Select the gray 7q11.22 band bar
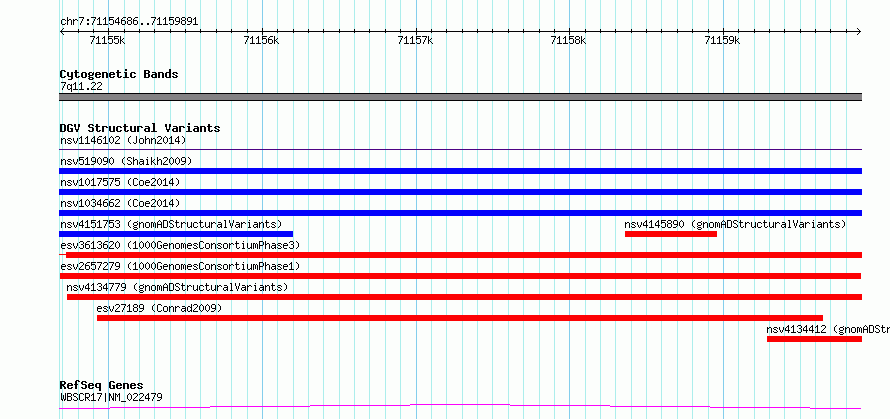Image resolution: width=890 pixels, height=419 pixels. point(460,97)
